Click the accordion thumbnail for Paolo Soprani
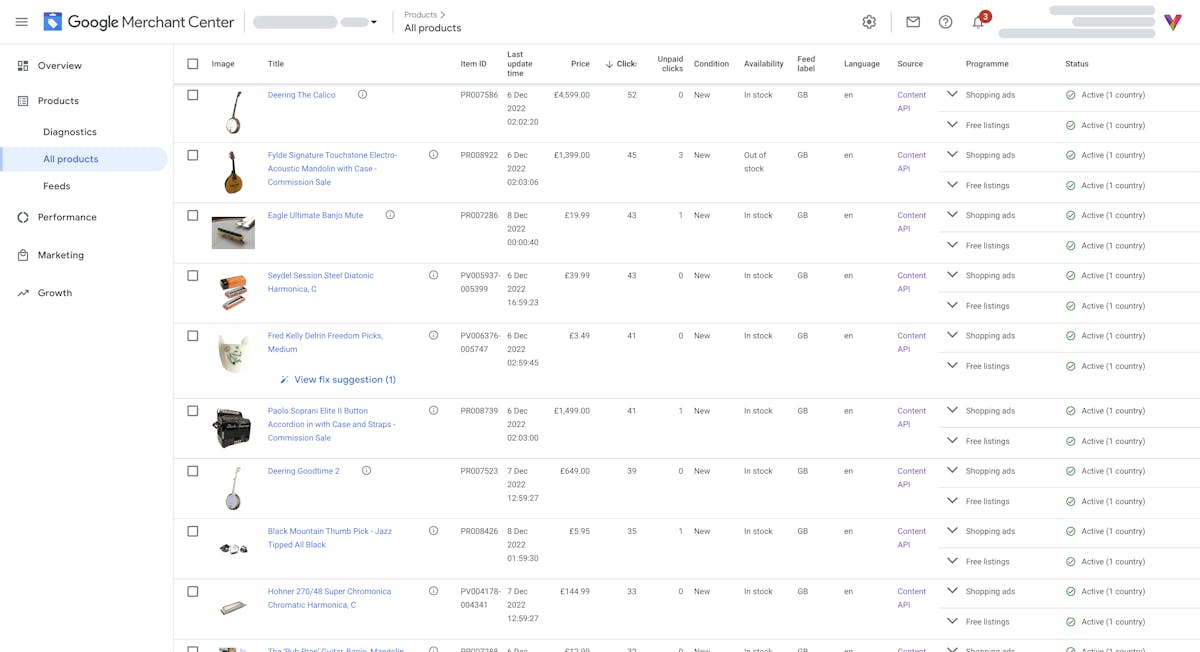 [232, 428]
